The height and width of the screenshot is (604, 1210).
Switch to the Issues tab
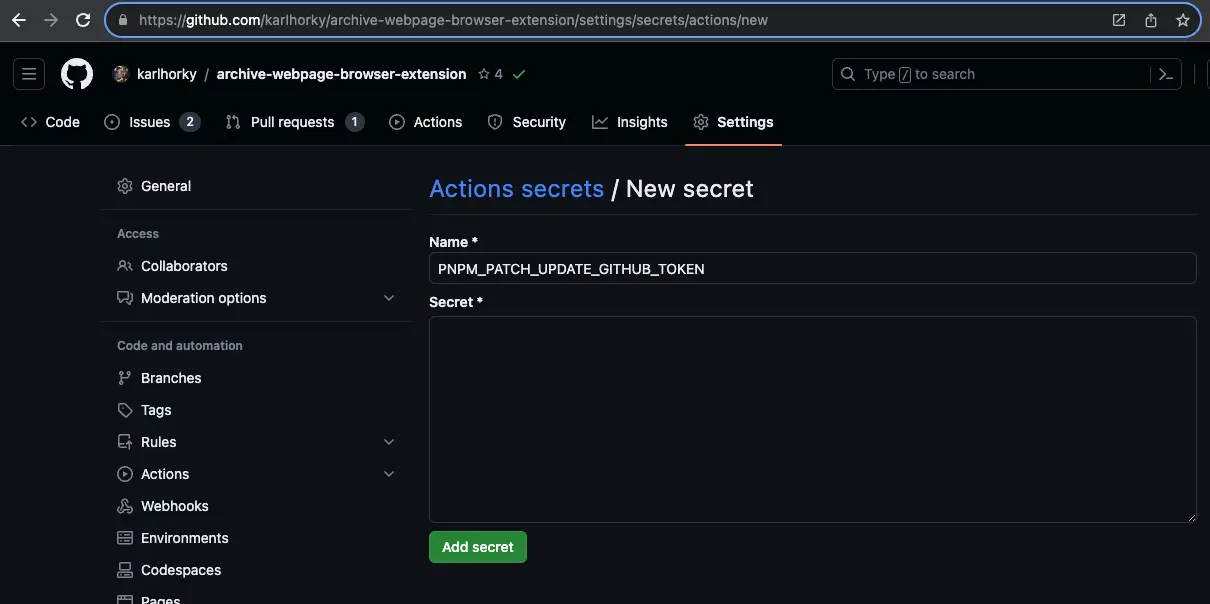pyautogui.click(x=152, y=122)
